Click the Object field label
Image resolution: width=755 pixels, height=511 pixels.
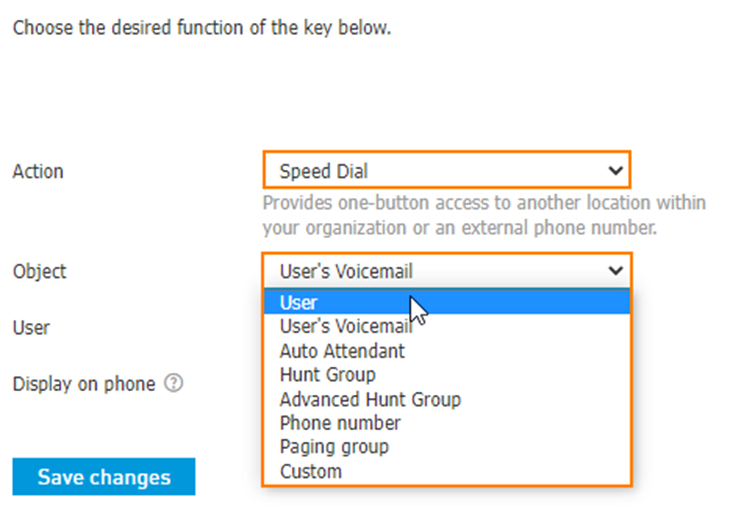(x=39, y=271)
